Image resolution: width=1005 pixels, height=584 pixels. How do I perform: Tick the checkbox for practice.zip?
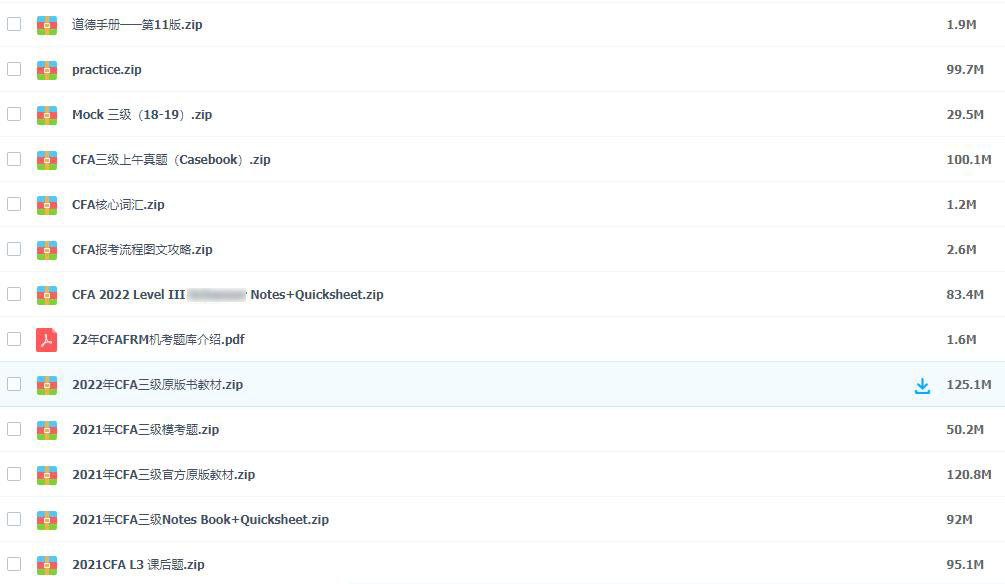pos(14,69)
